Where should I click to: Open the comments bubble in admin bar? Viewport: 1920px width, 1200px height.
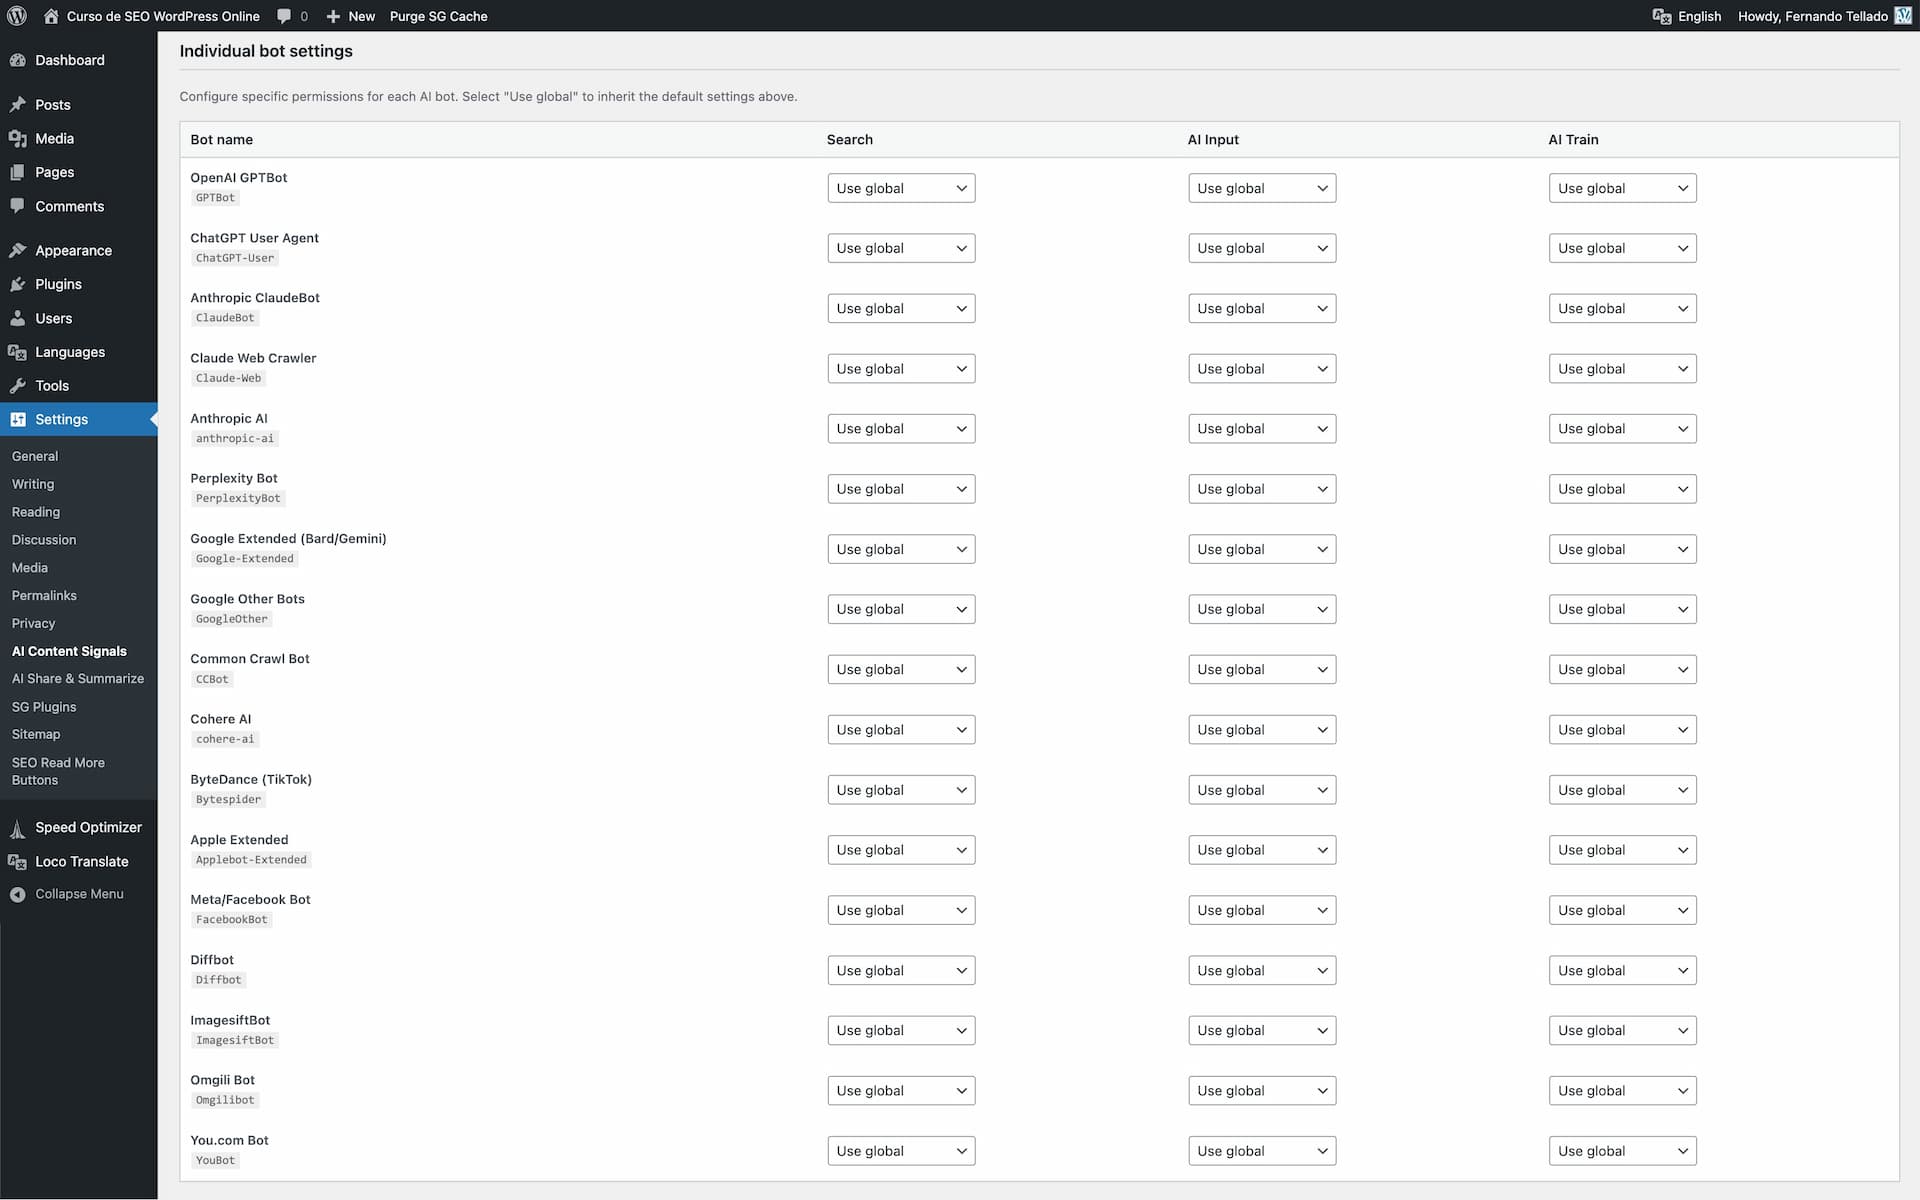283,16
